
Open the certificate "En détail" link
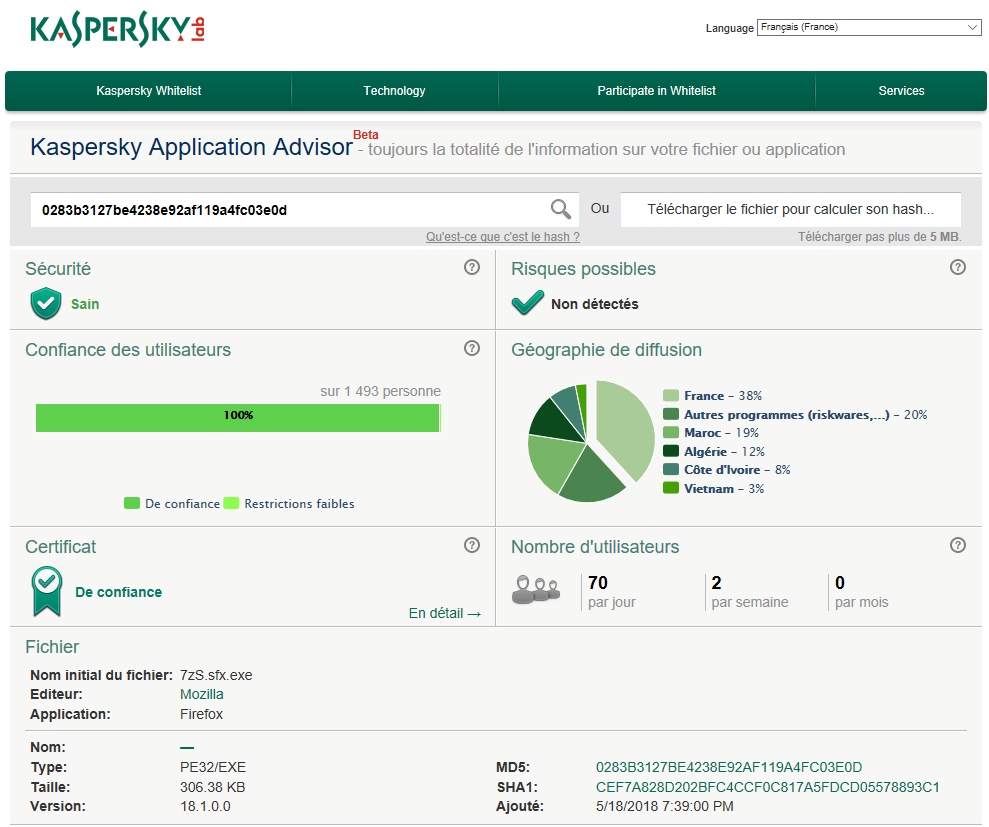pos(445,613)
